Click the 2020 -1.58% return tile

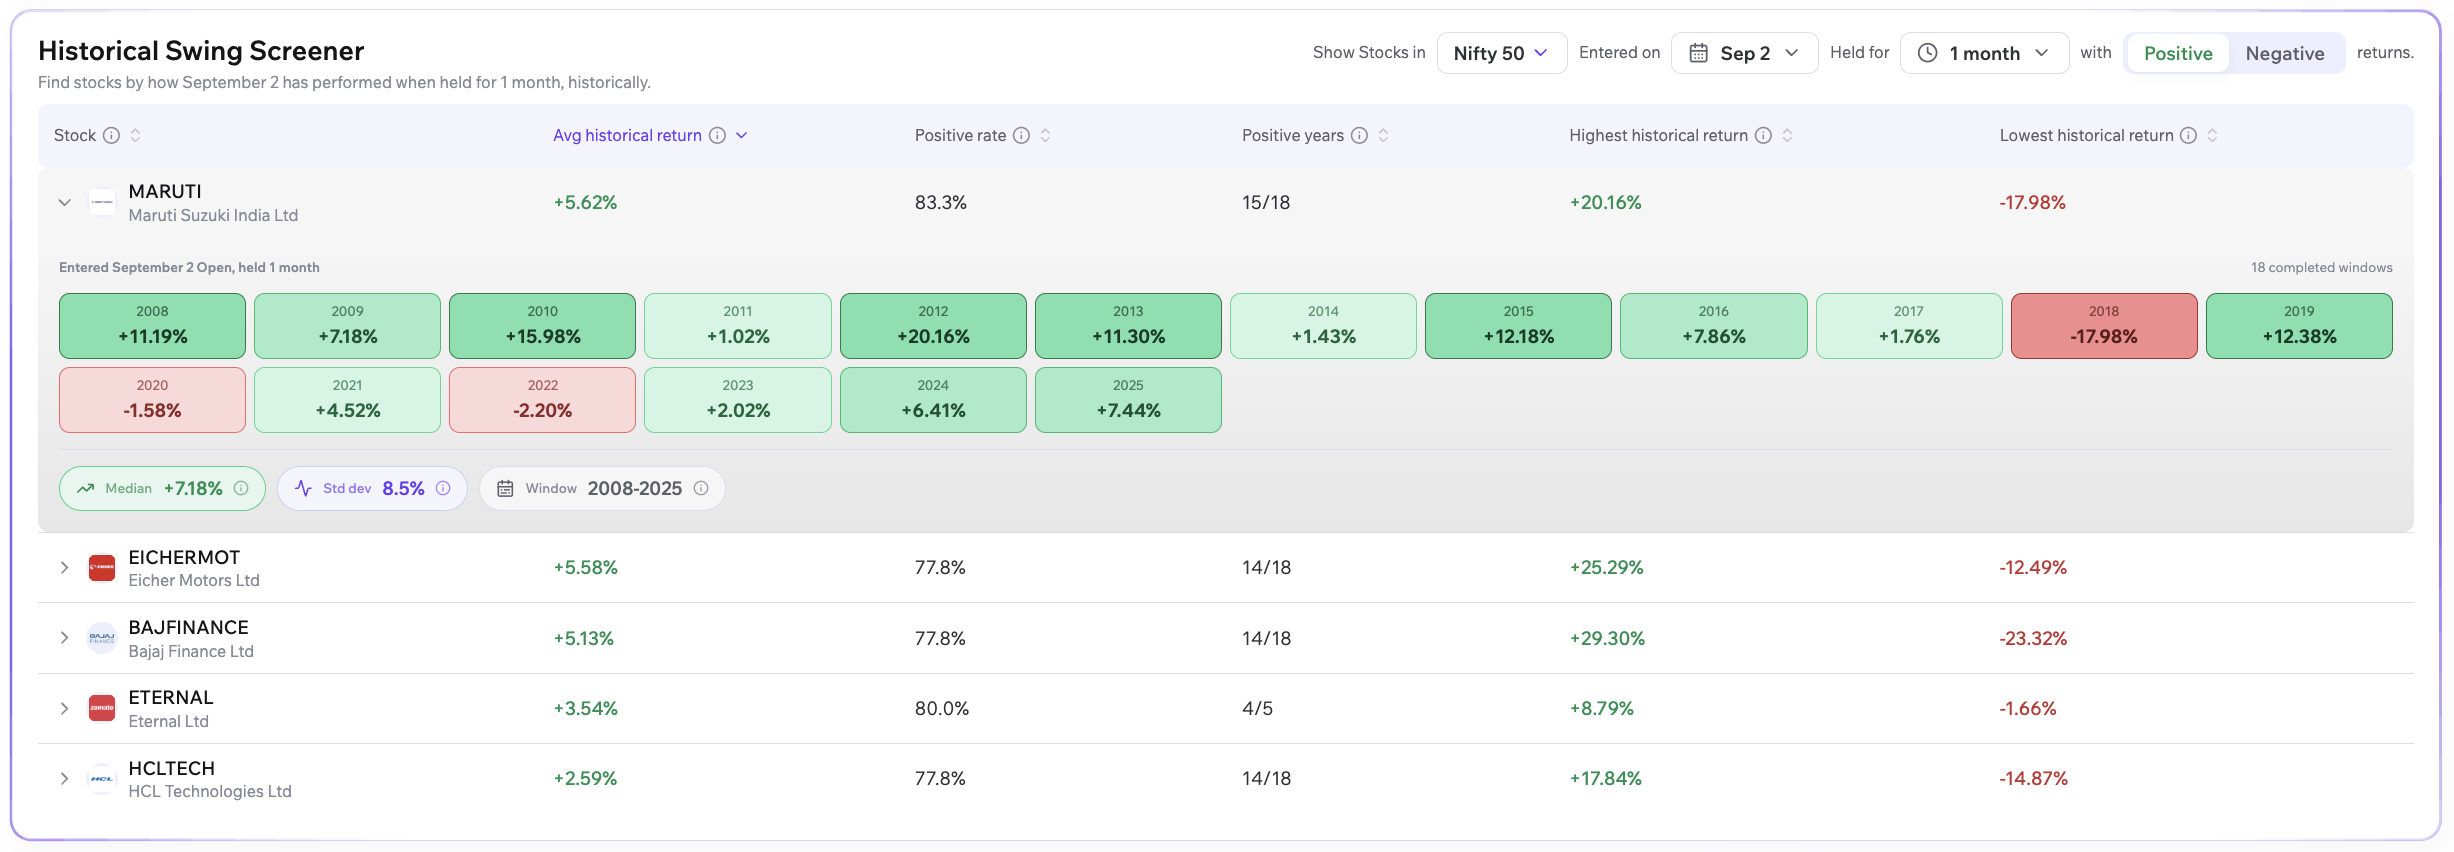pos(152,400)
